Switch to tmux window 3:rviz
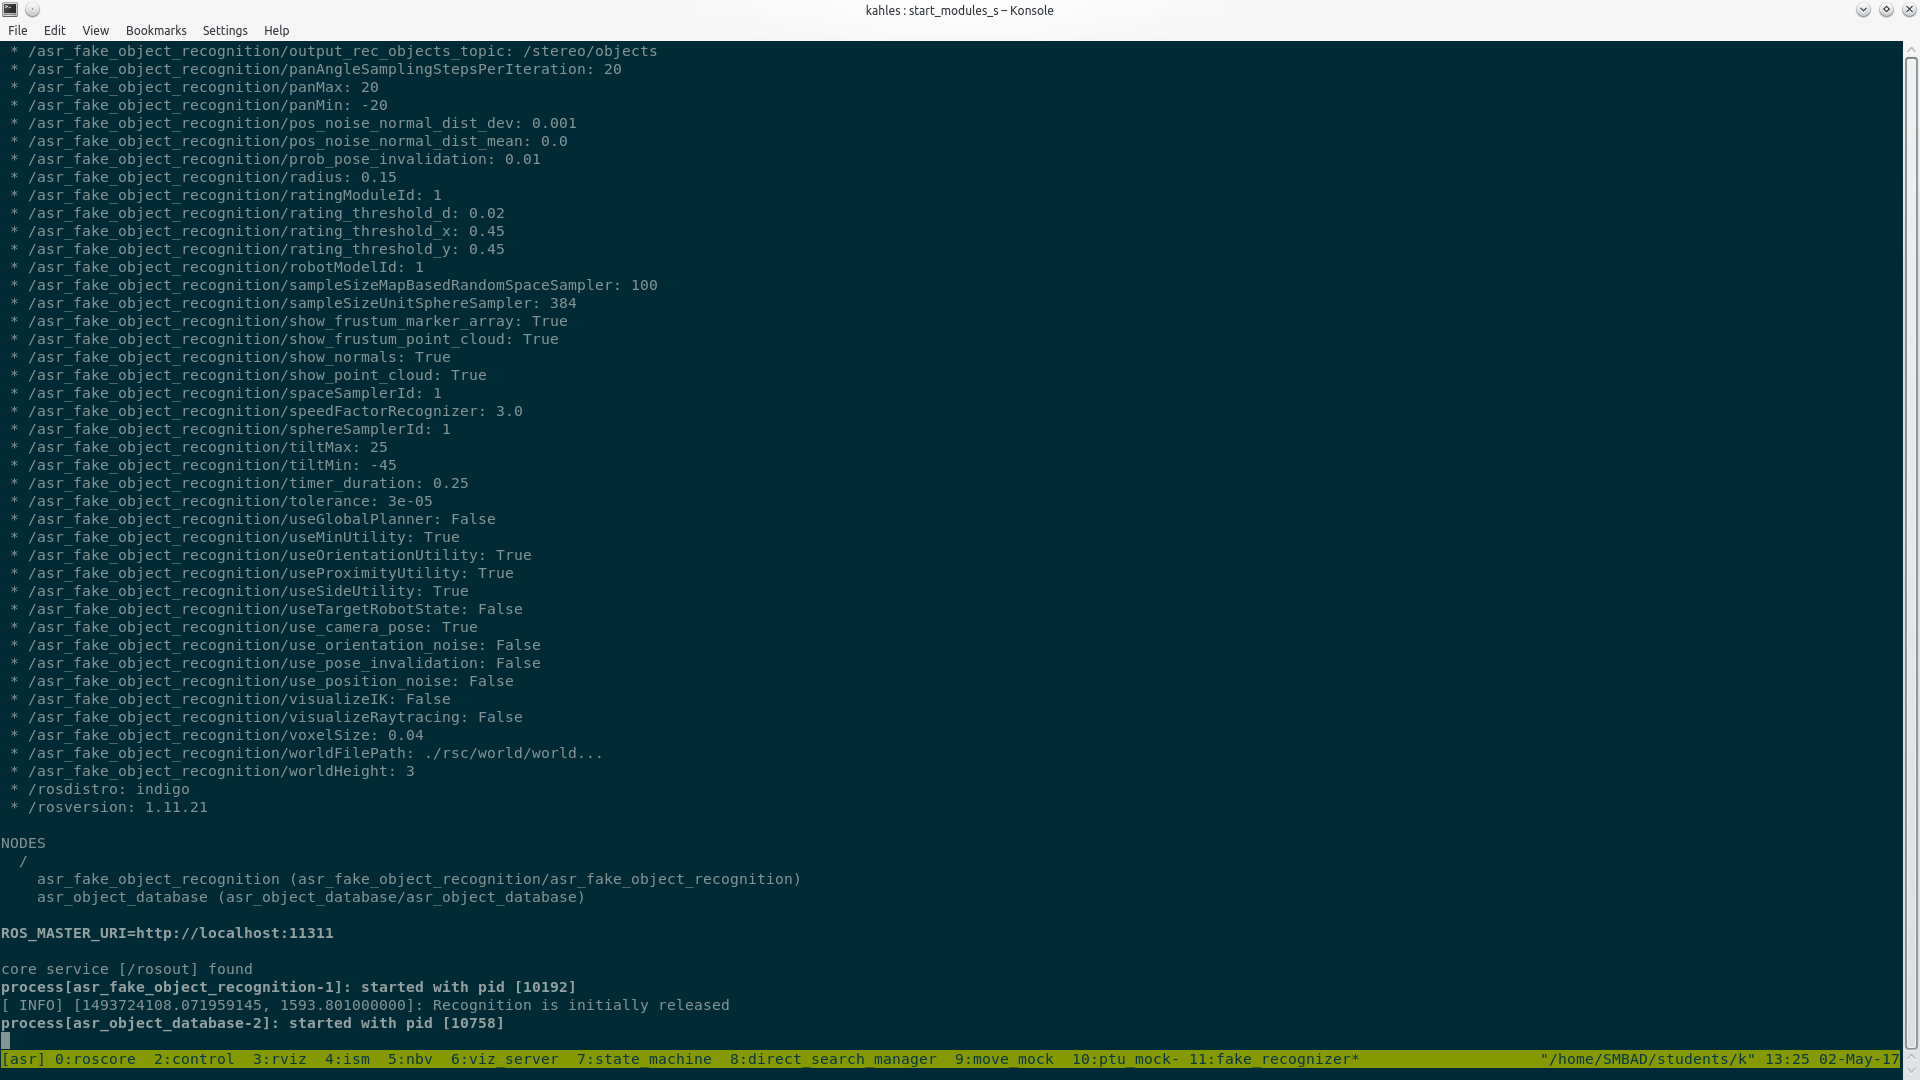This screenshot has height=1080, width=1920. tap(279, 1059)
